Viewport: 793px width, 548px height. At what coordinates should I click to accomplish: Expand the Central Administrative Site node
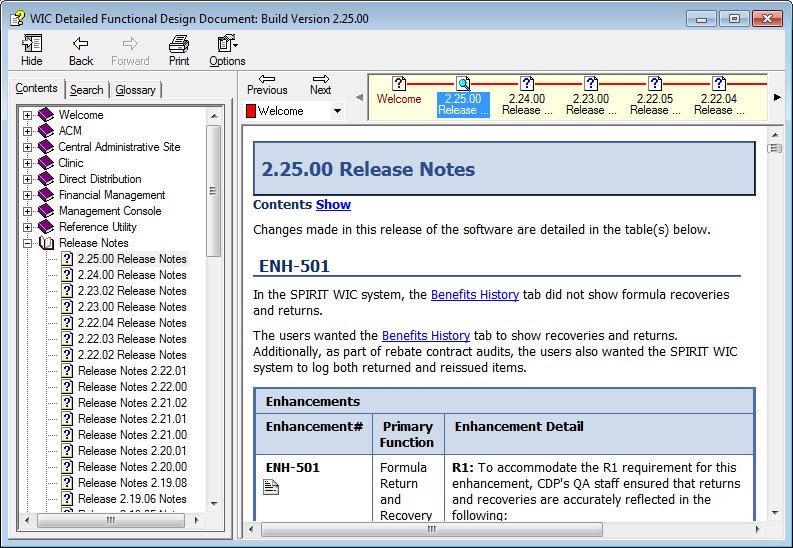pyautogui.click(x=27, y=148)
